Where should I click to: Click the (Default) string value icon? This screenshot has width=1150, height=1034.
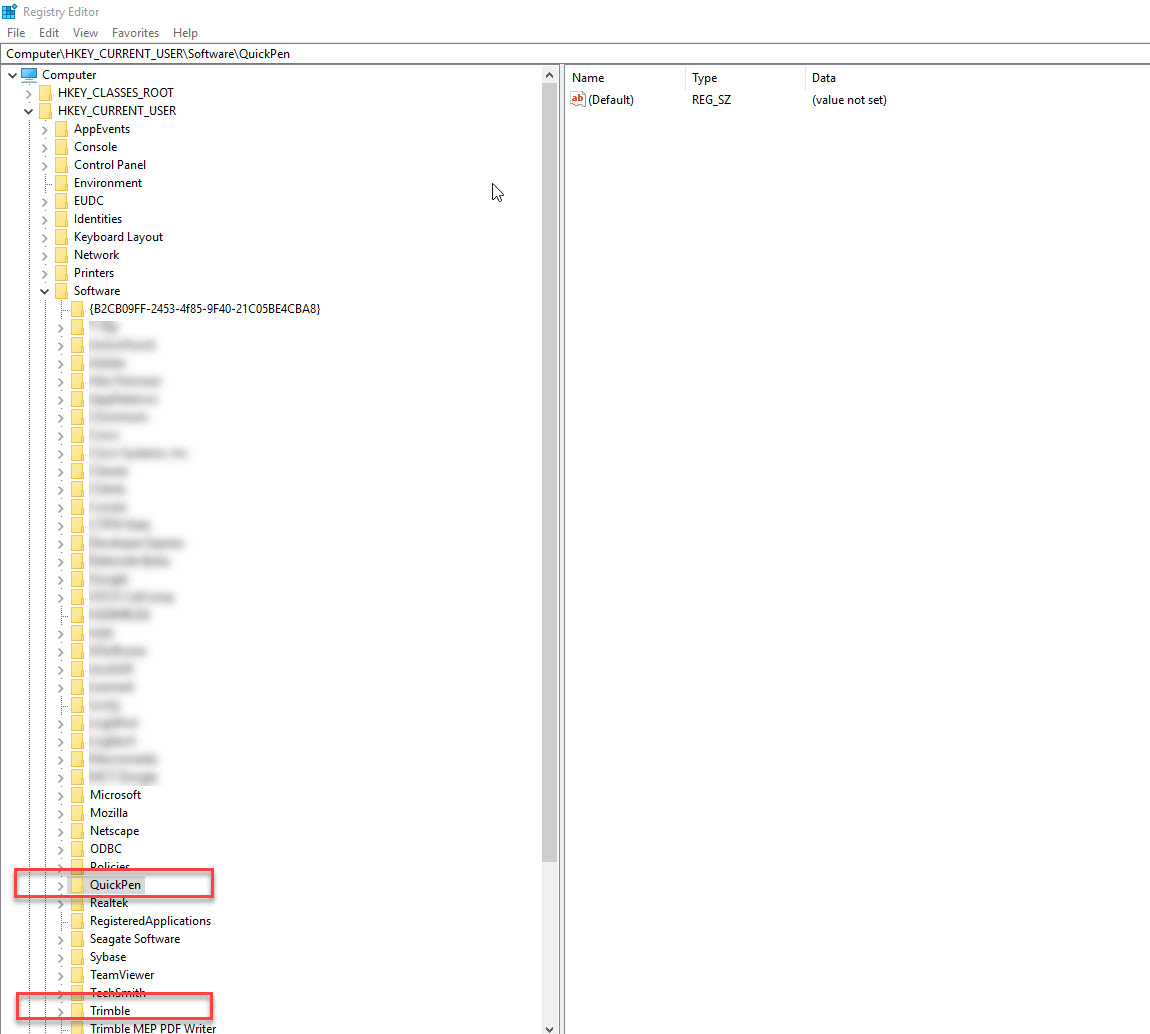coord(577,99)
